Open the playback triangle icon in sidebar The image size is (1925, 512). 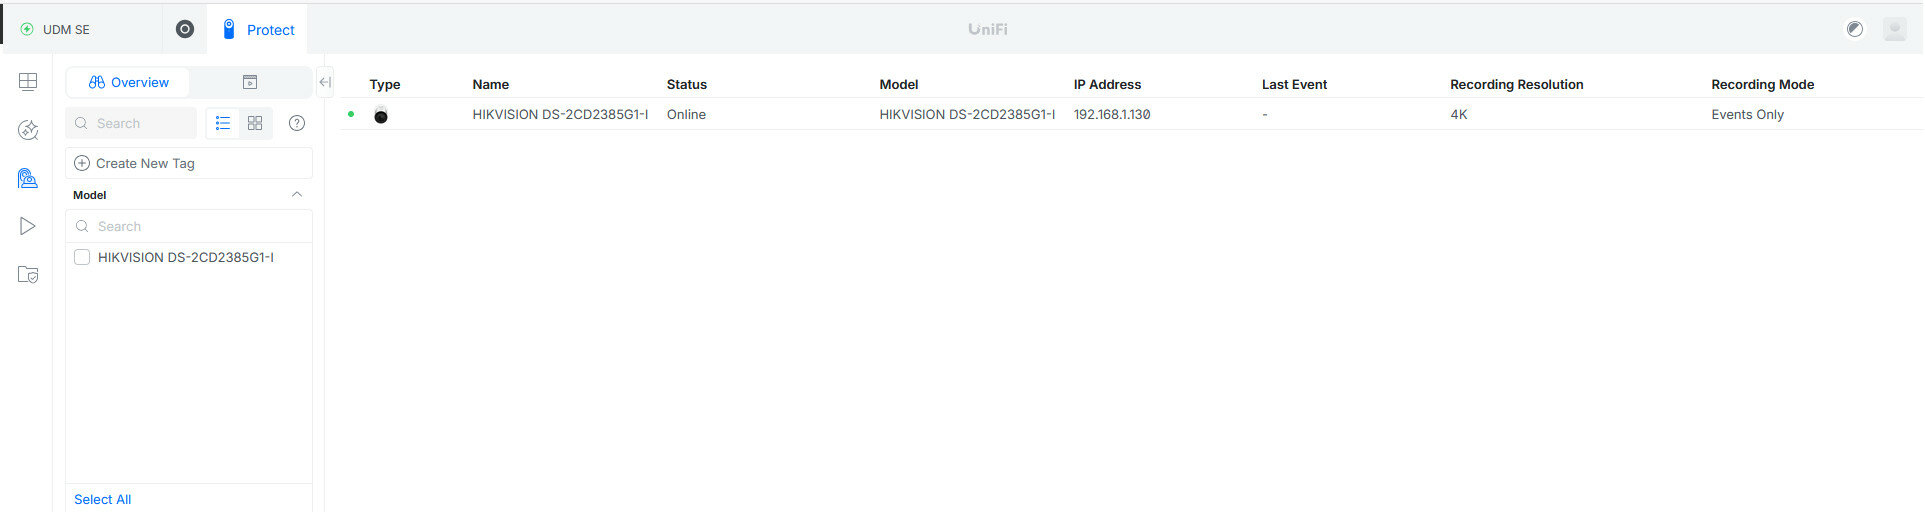[28, 227]
